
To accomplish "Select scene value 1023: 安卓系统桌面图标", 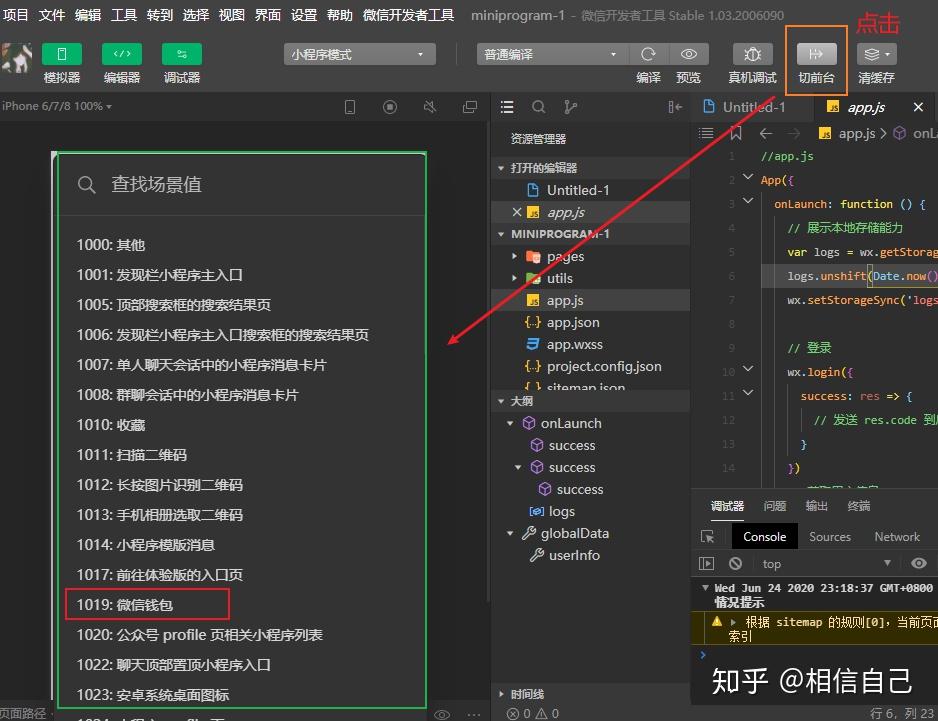I will click(153, 695).
